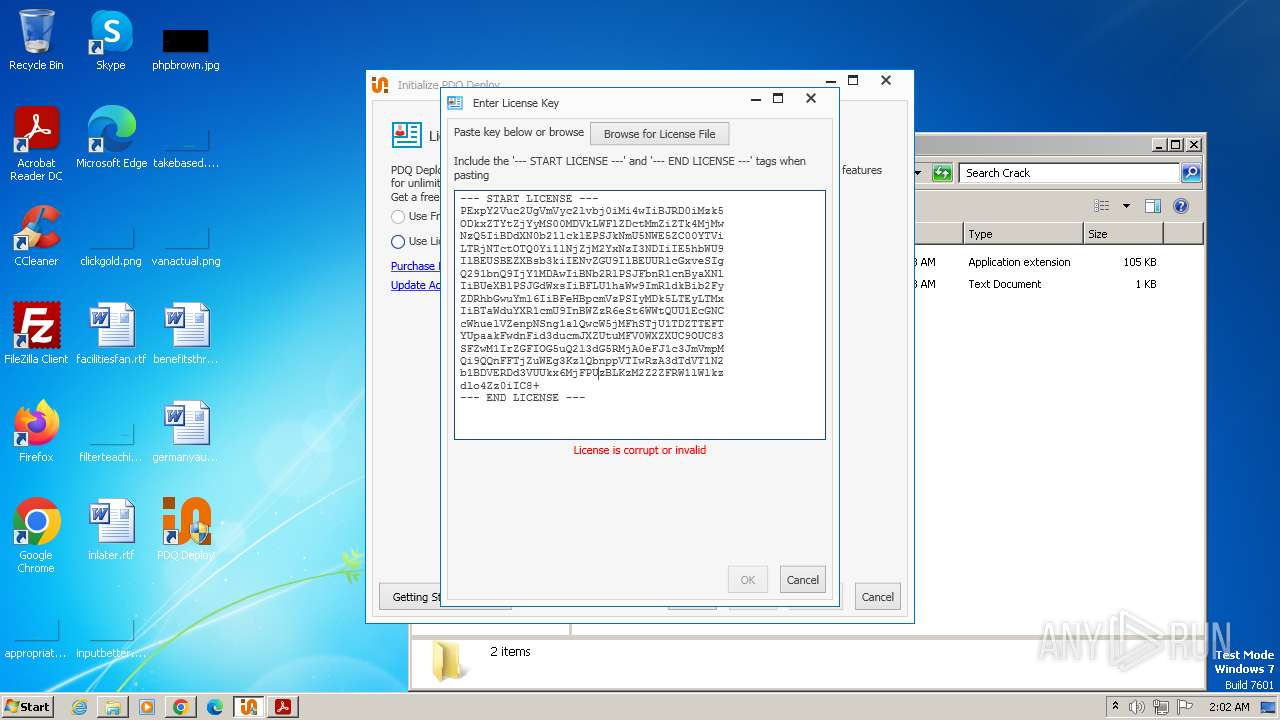1280x720 pixels.
Task: Click Chrome icon in taskbar
Action: (x=181, y=707)
